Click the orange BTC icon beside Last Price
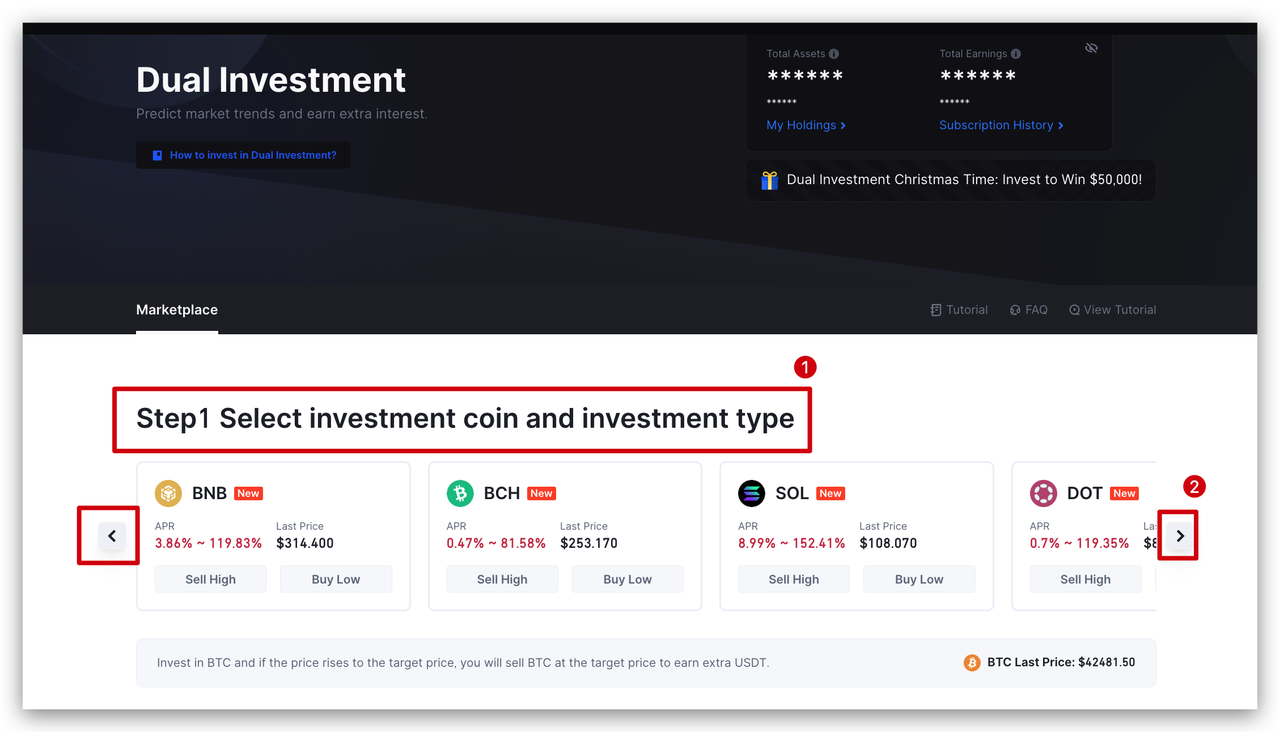 [x=972, y=662]
